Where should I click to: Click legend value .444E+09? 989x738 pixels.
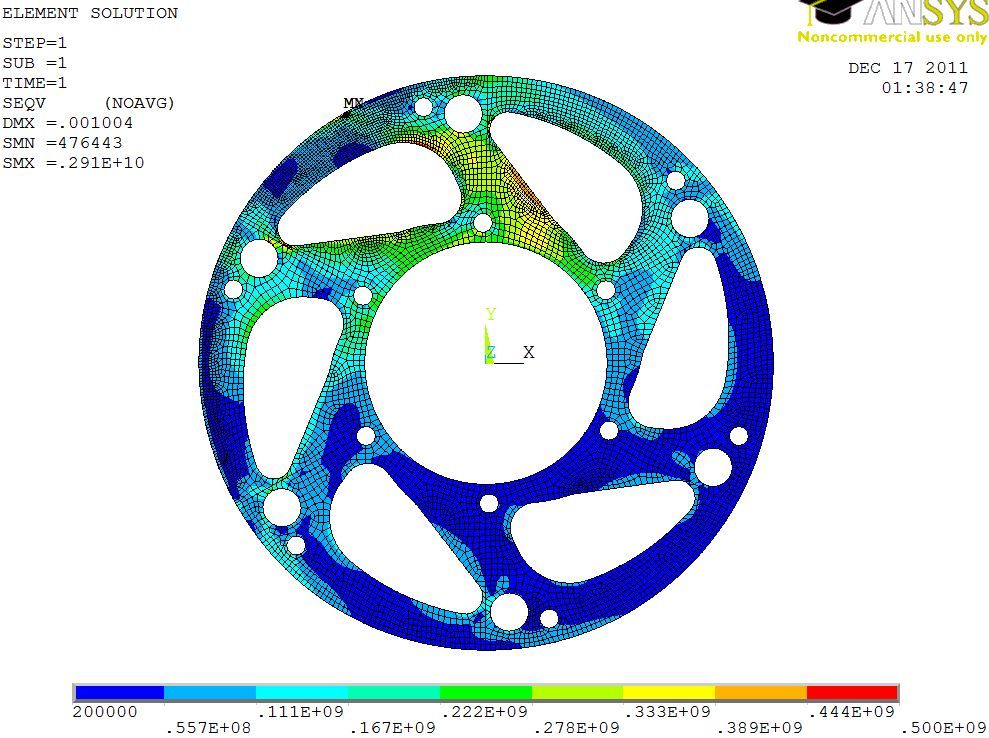pyautogui.click(x=852, y=712)
